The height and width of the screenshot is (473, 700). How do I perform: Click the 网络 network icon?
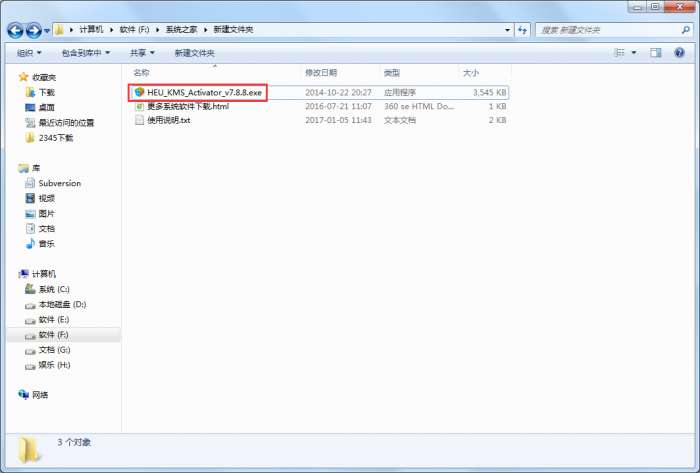click(23, 394)
